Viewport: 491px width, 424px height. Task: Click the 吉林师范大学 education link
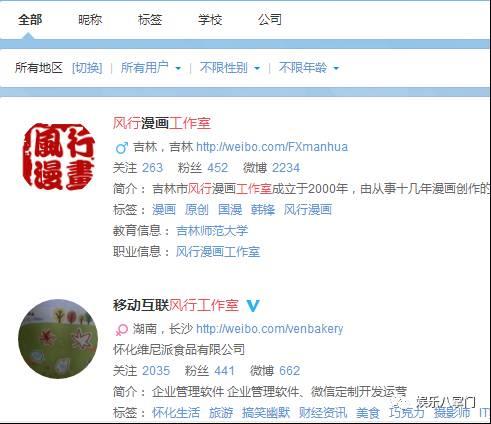(x=212, y=231)
